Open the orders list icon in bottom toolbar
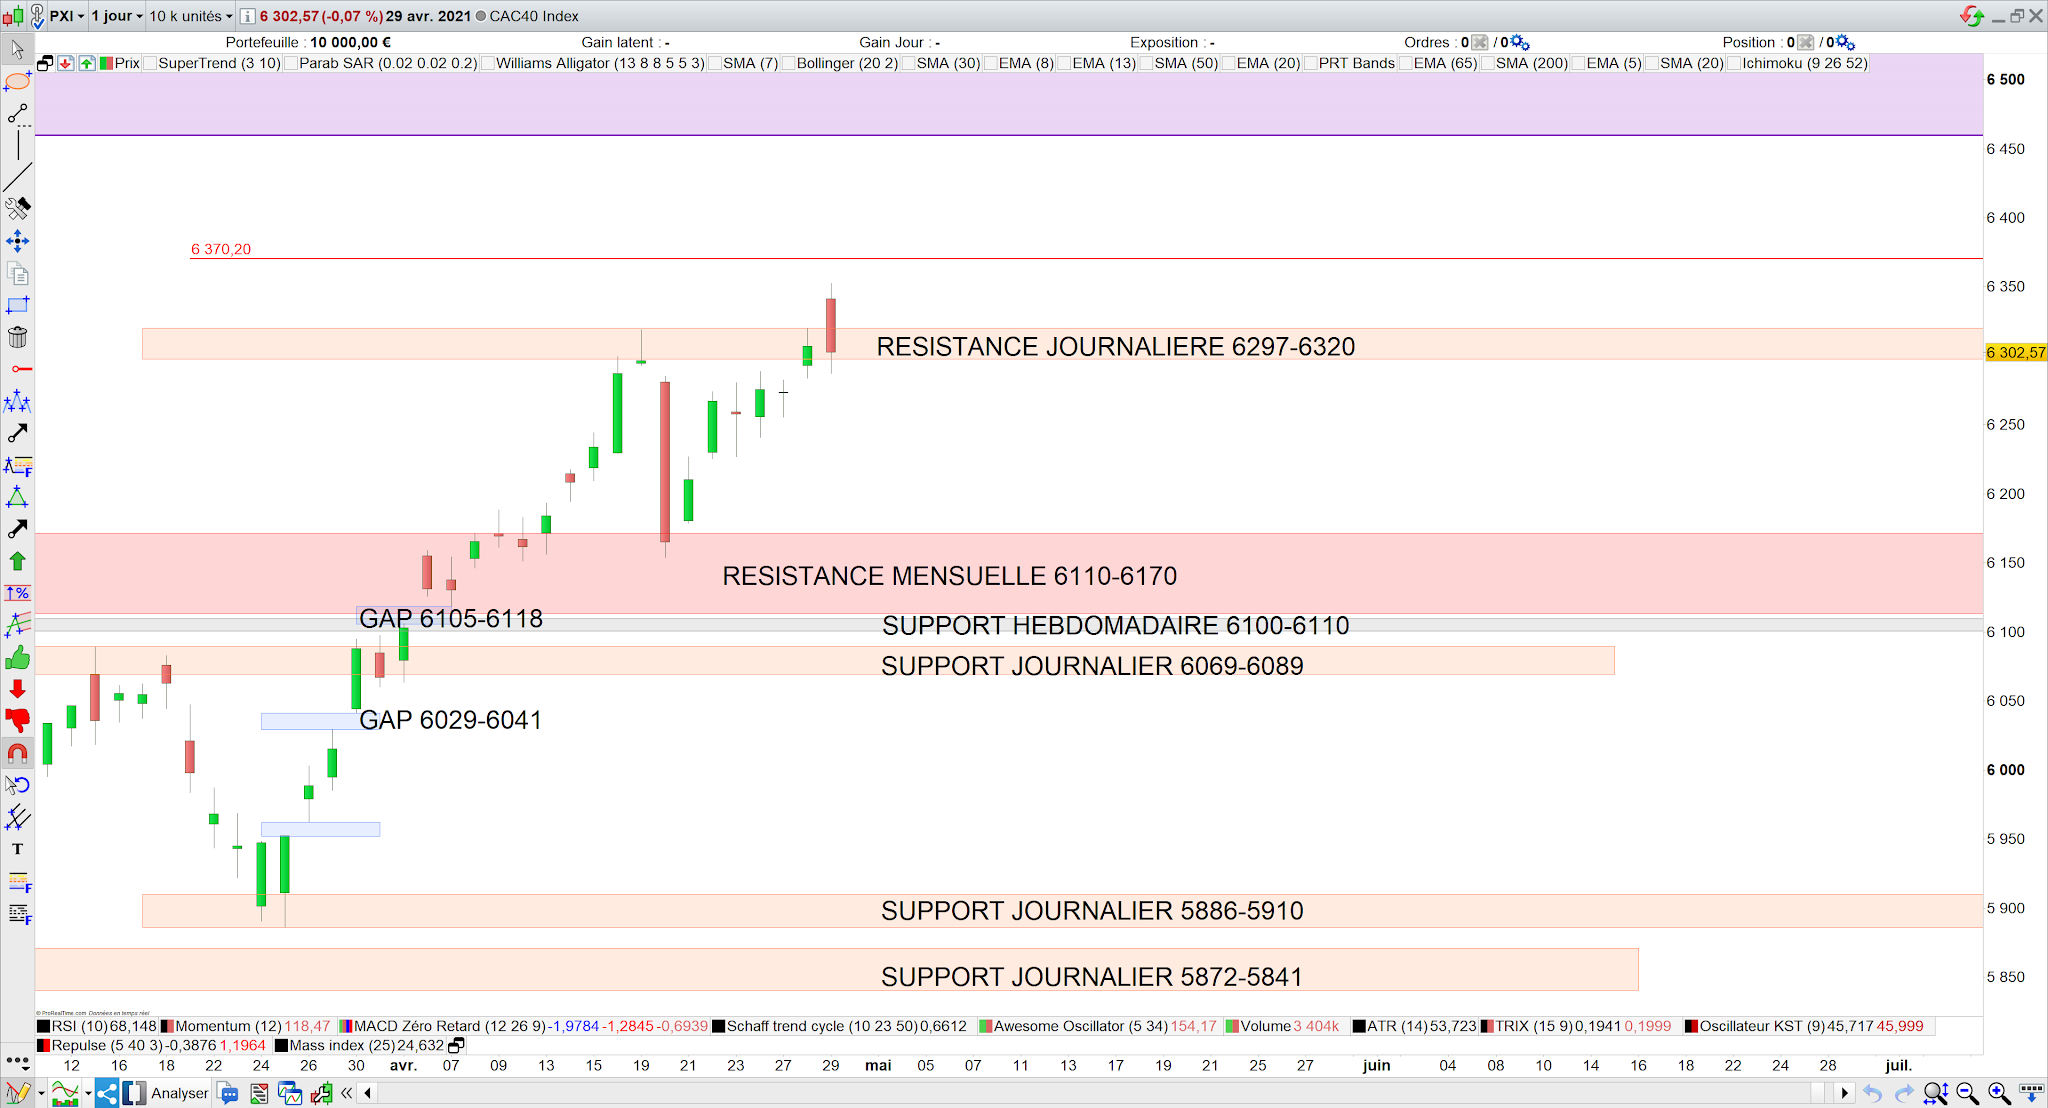Viewport: 2048px width, 1108px height. pyautogui.click(x=259, y=1093)
